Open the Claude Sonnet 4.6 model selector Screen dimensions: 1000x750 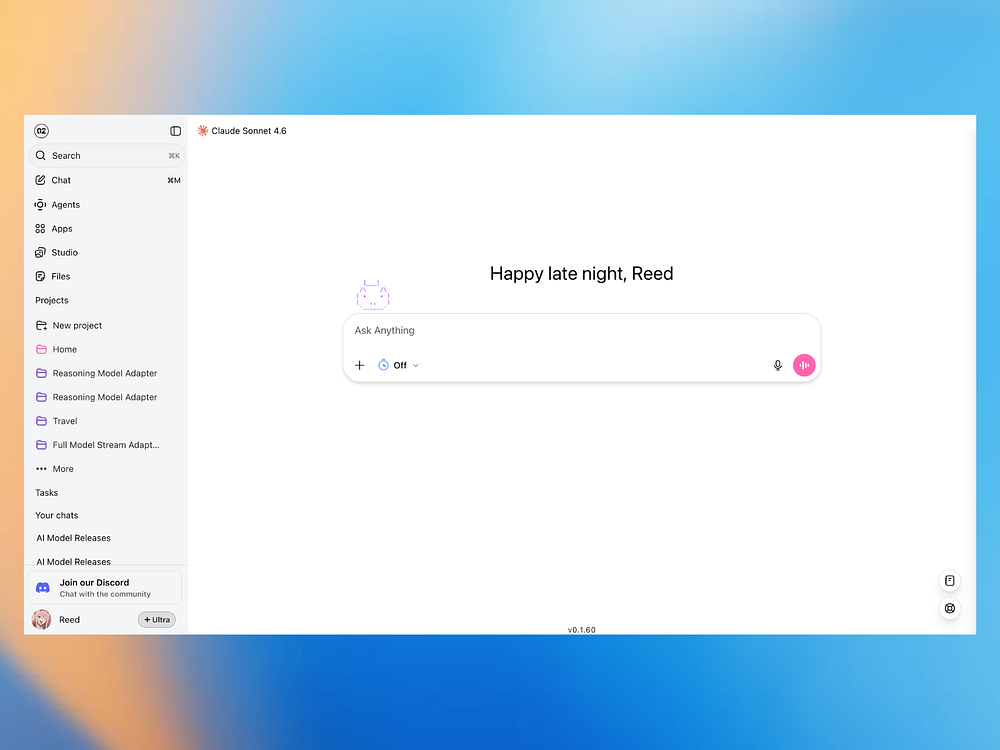(242, 131)
